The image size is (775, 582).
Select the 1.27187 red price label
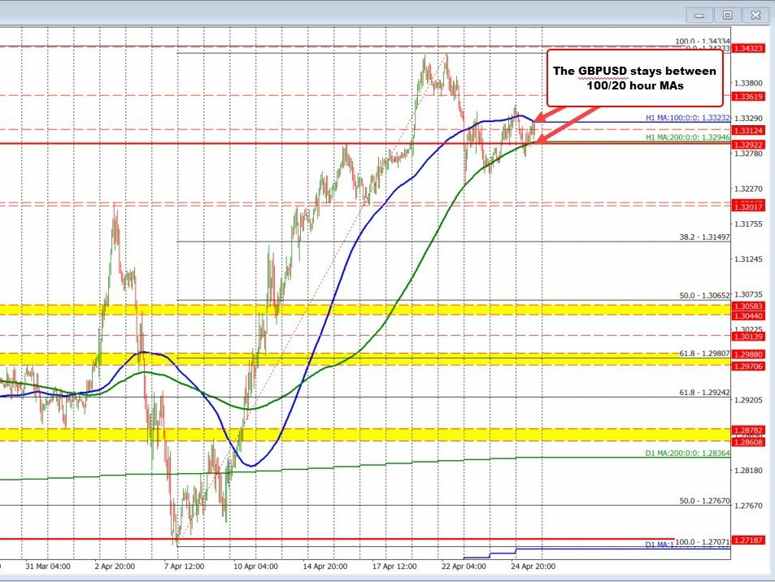748,540
